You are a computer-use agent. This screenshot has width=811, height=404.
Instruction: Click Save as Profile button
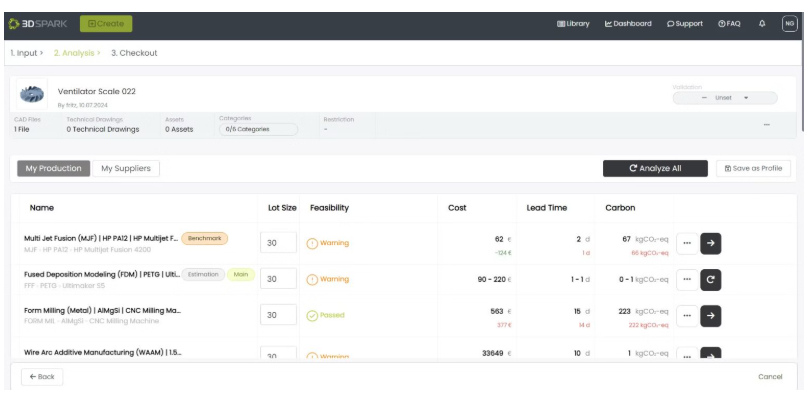(x=754, y=169)
